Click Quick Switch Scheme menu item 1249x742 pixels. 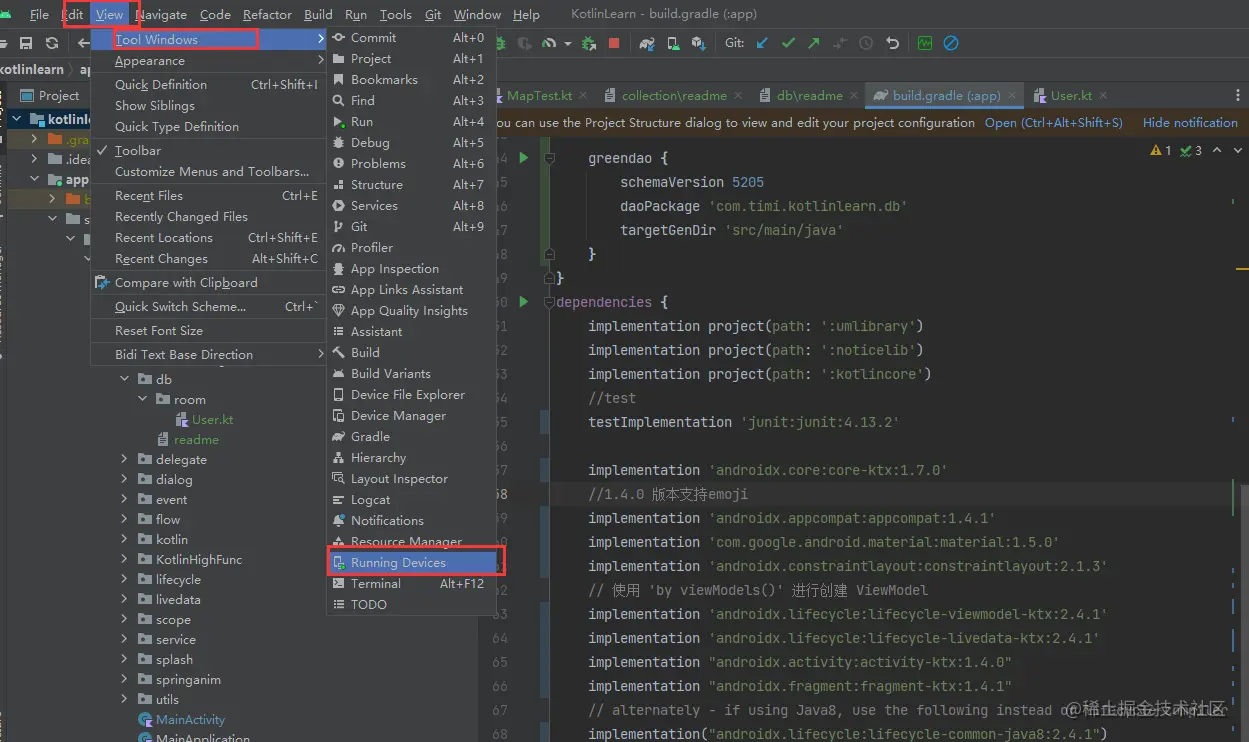coord(208,306)
